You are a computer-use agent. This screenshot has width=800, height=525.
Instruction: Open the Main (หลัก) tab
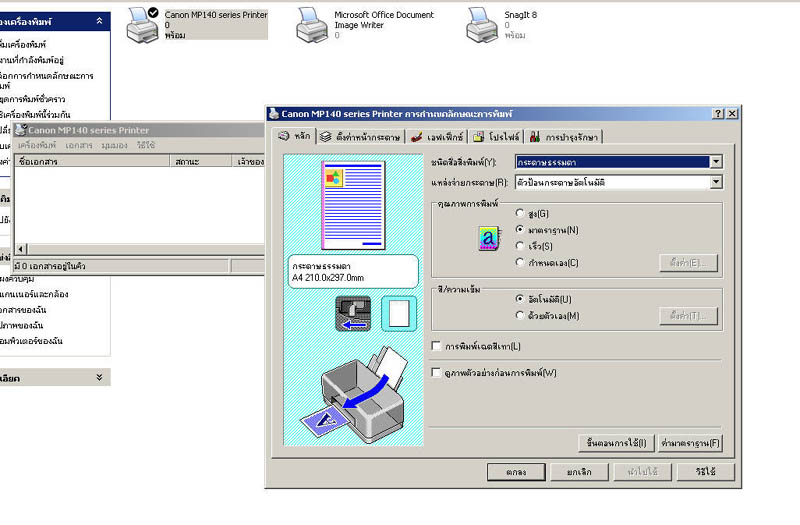294,136
